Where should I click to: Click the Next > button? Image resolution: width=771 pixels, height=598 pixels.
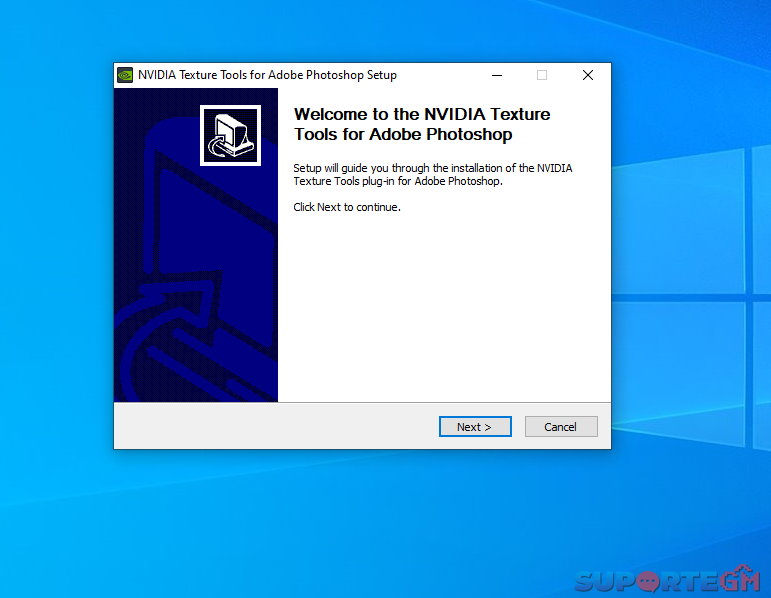475,426
